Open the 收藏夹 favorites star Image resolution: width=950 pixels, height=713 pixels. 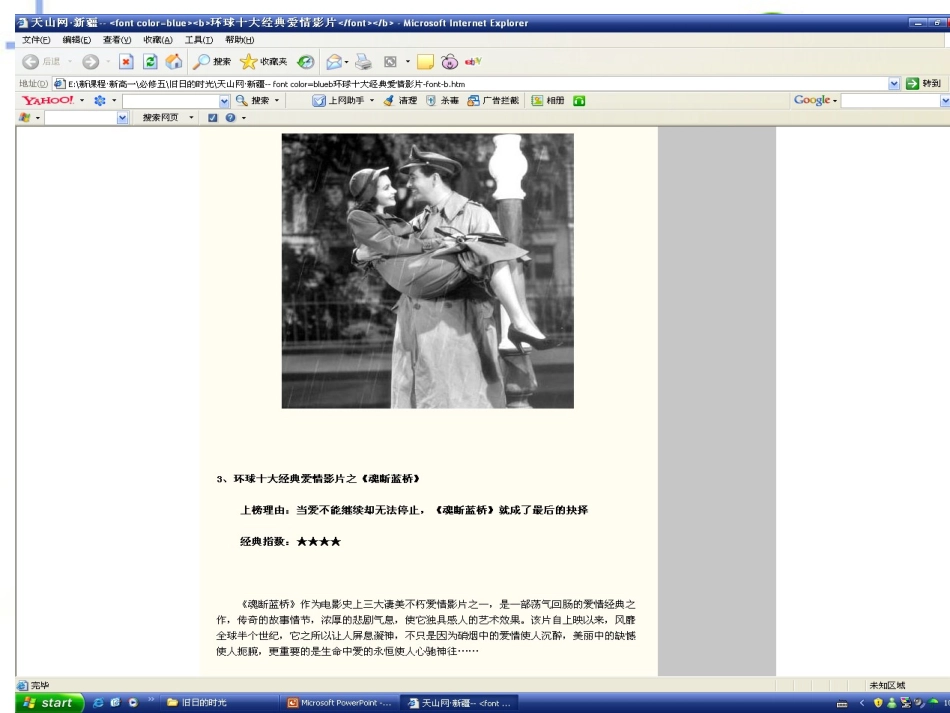pos(264,62)
